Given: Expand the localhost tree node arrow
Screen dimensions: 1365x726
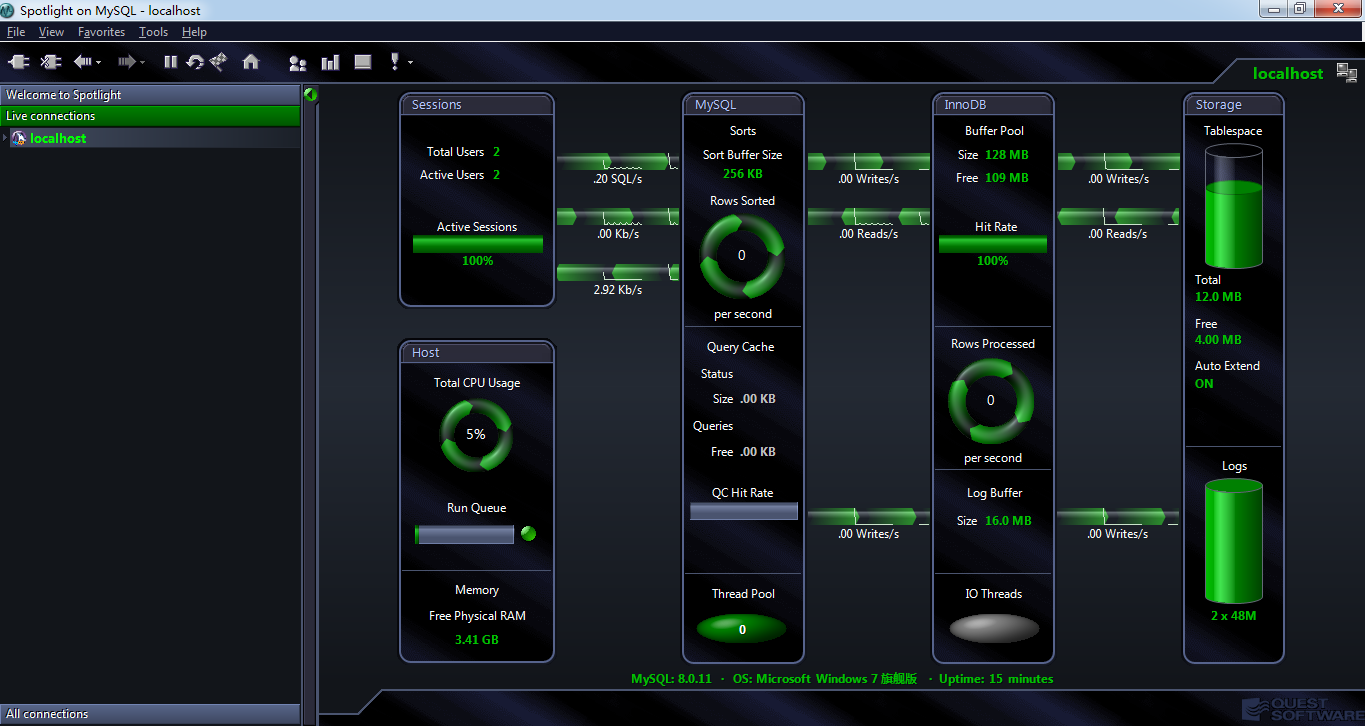Looking at the screenshot, I should coord(5,138).
